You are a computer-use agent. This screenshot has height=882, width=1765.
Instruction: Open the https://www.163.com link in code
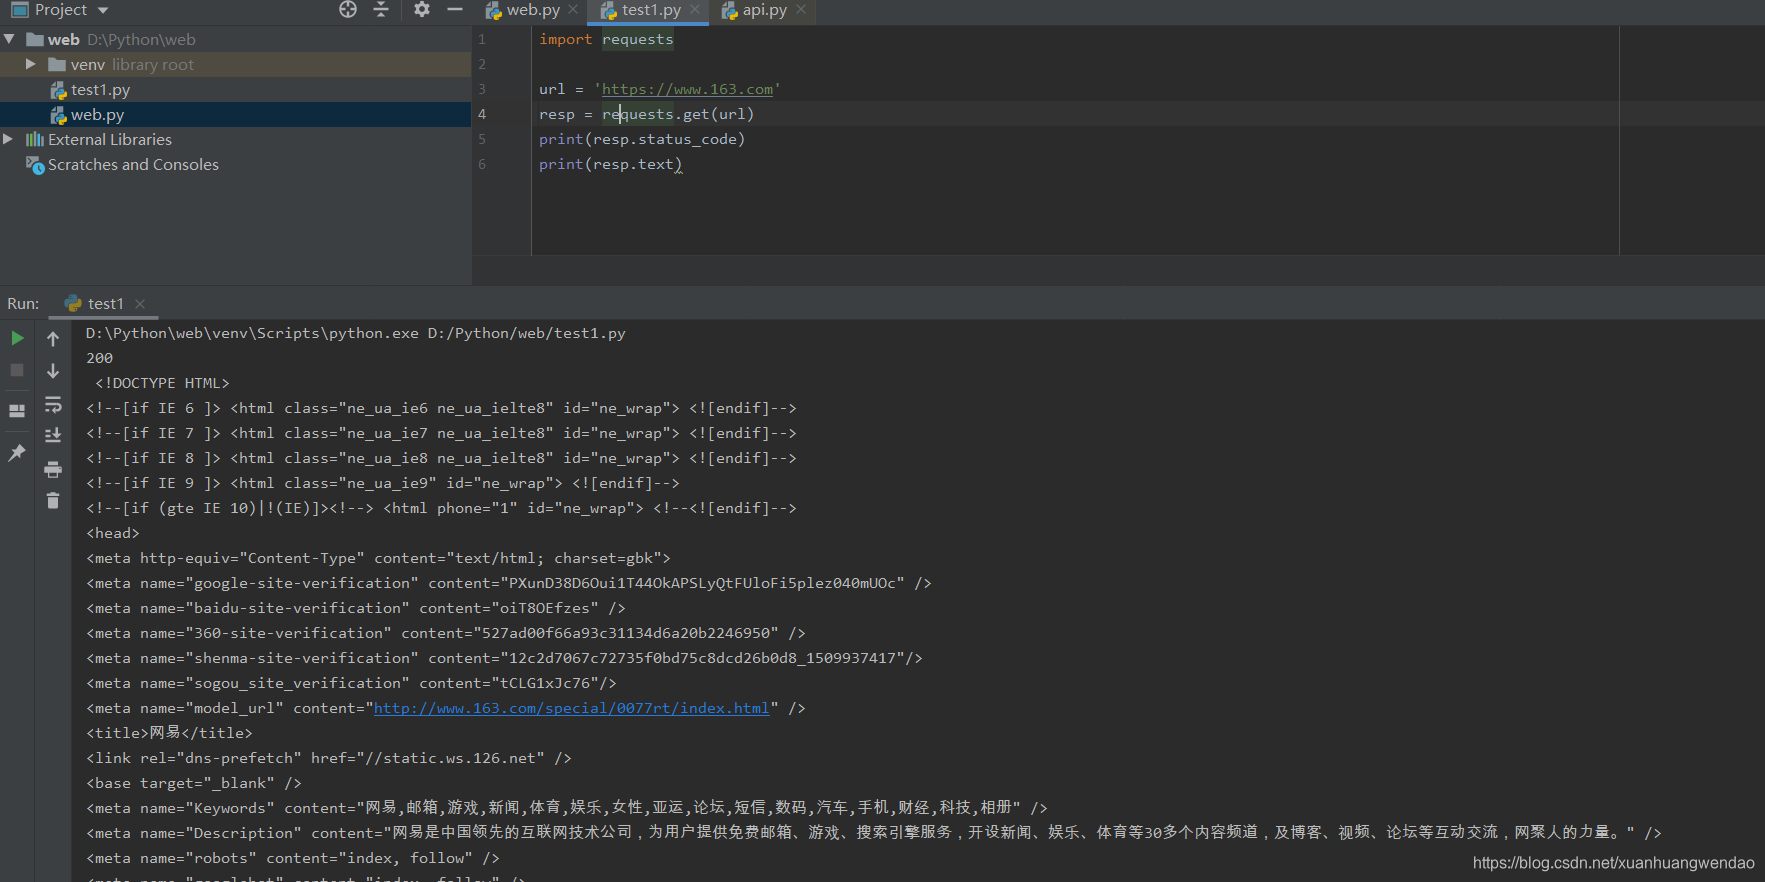tap(687, 89)
